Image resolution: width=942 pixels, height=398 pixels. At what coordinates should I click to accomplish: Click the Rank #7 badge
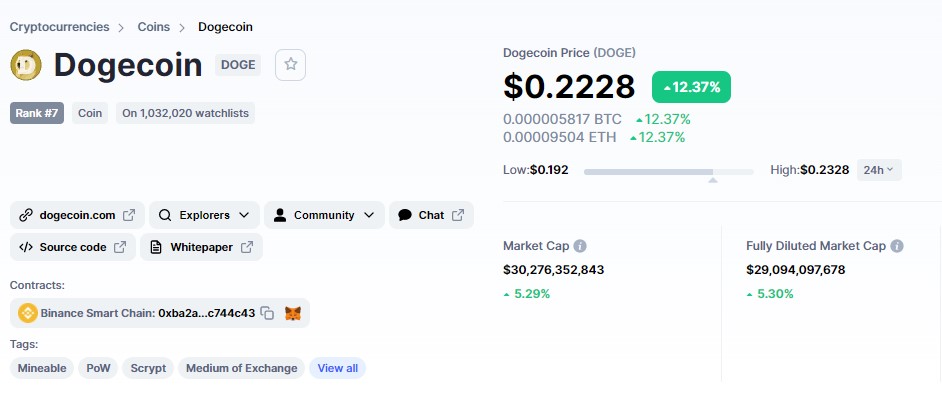click(37, 113)
